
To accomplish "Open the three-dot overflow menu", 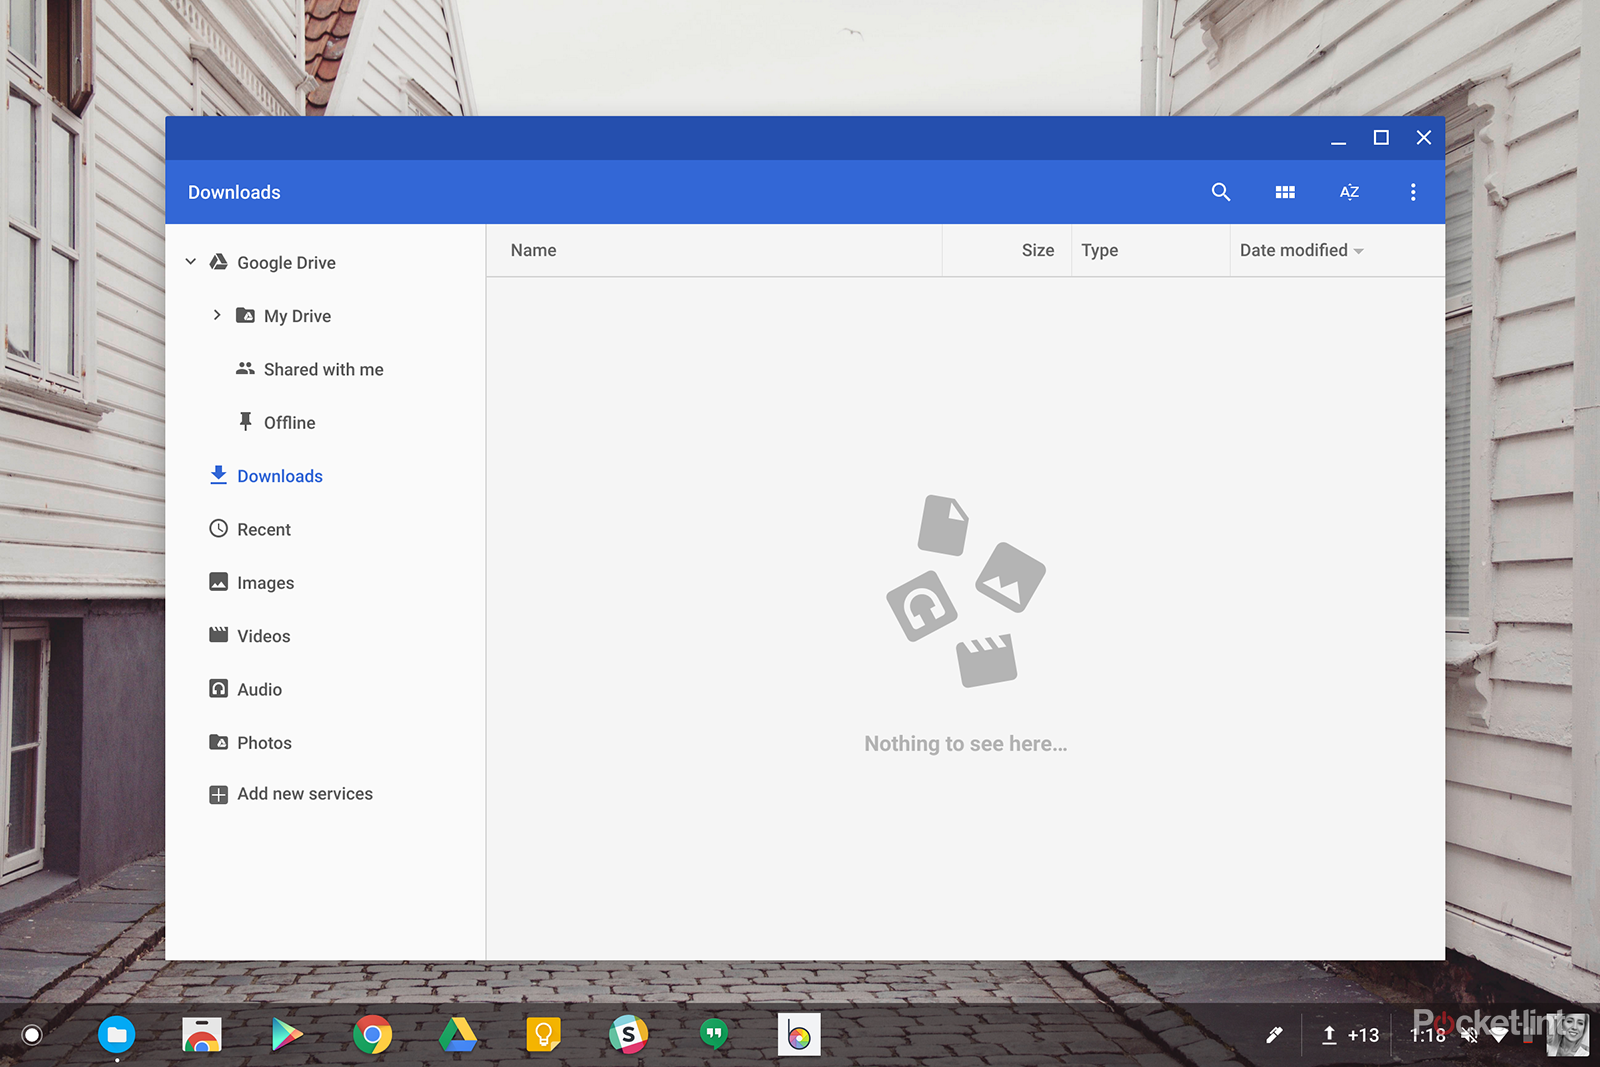I will 1413,191.
